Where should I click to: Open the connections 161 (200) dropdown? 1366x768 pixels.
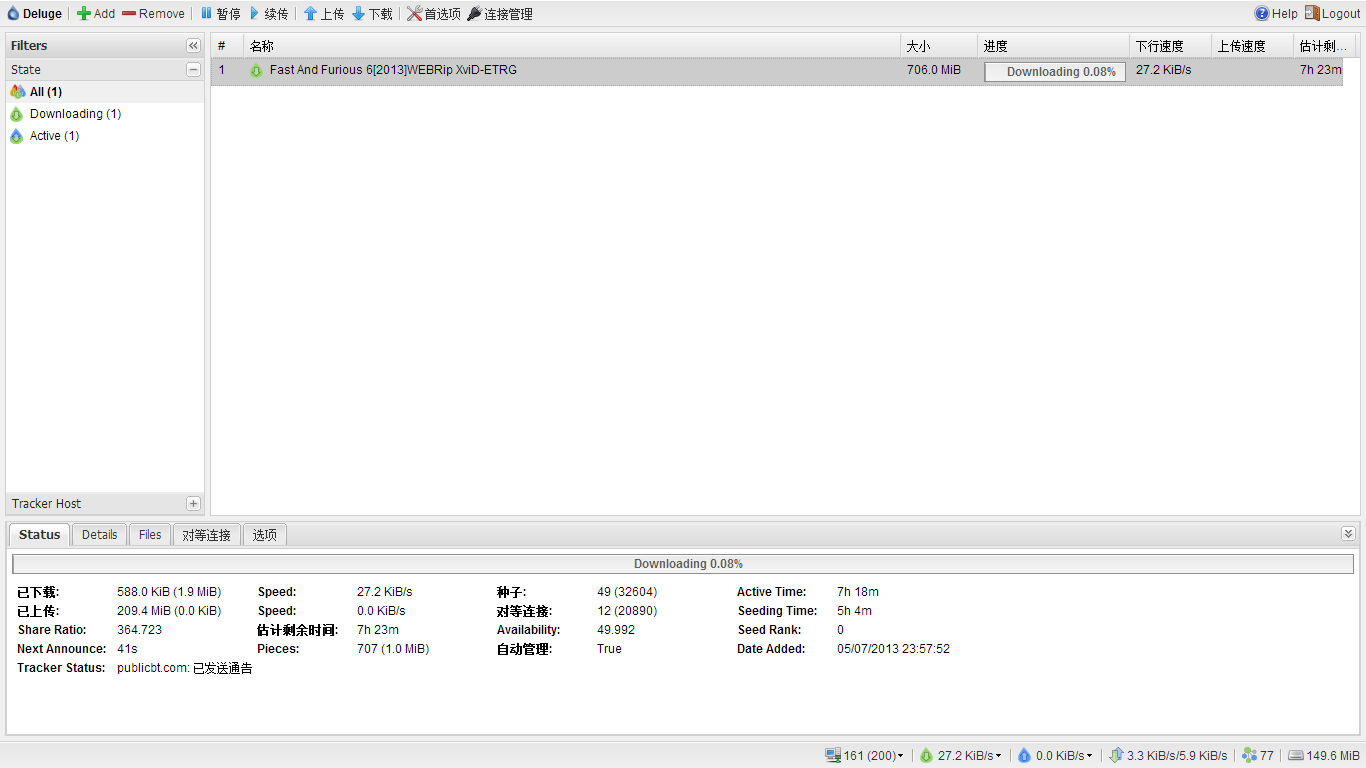point(864,756)
